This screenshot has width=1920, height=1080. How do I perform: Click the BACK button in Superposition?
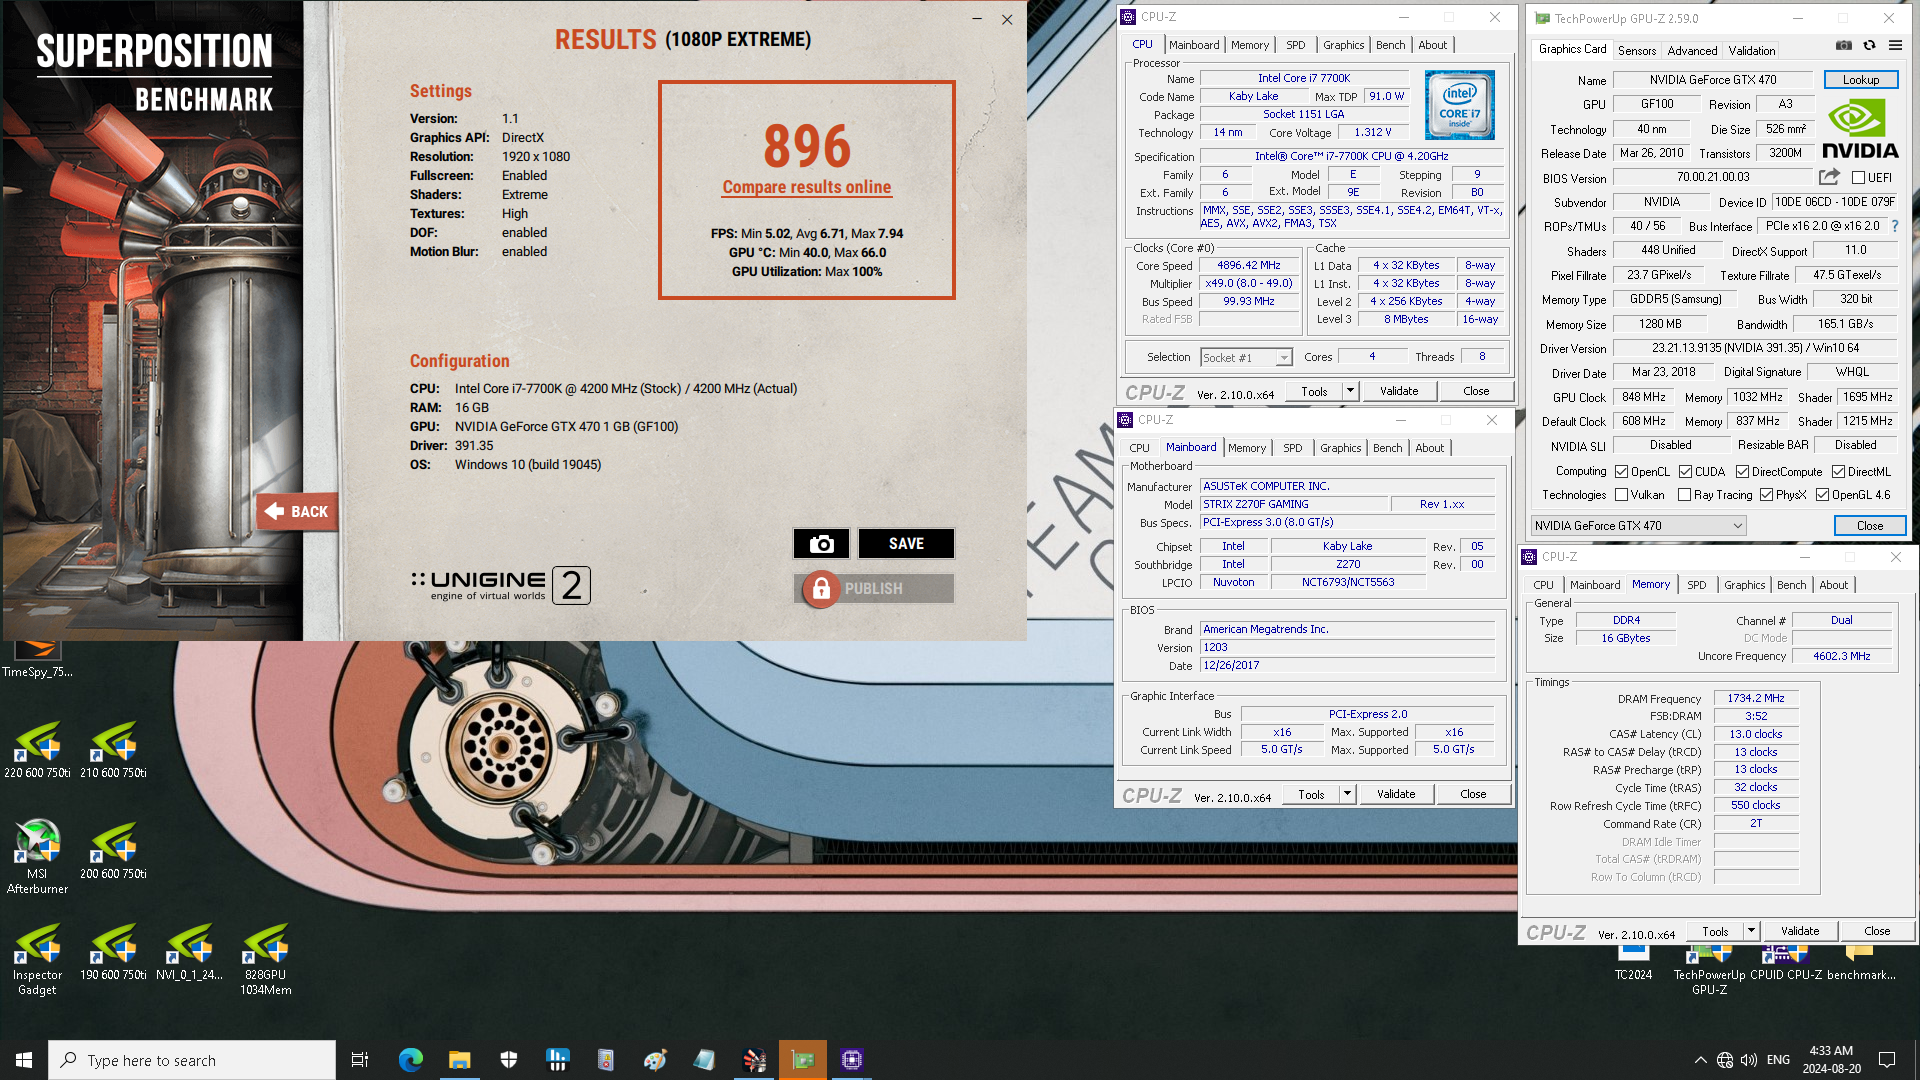[x=297, y=511]
